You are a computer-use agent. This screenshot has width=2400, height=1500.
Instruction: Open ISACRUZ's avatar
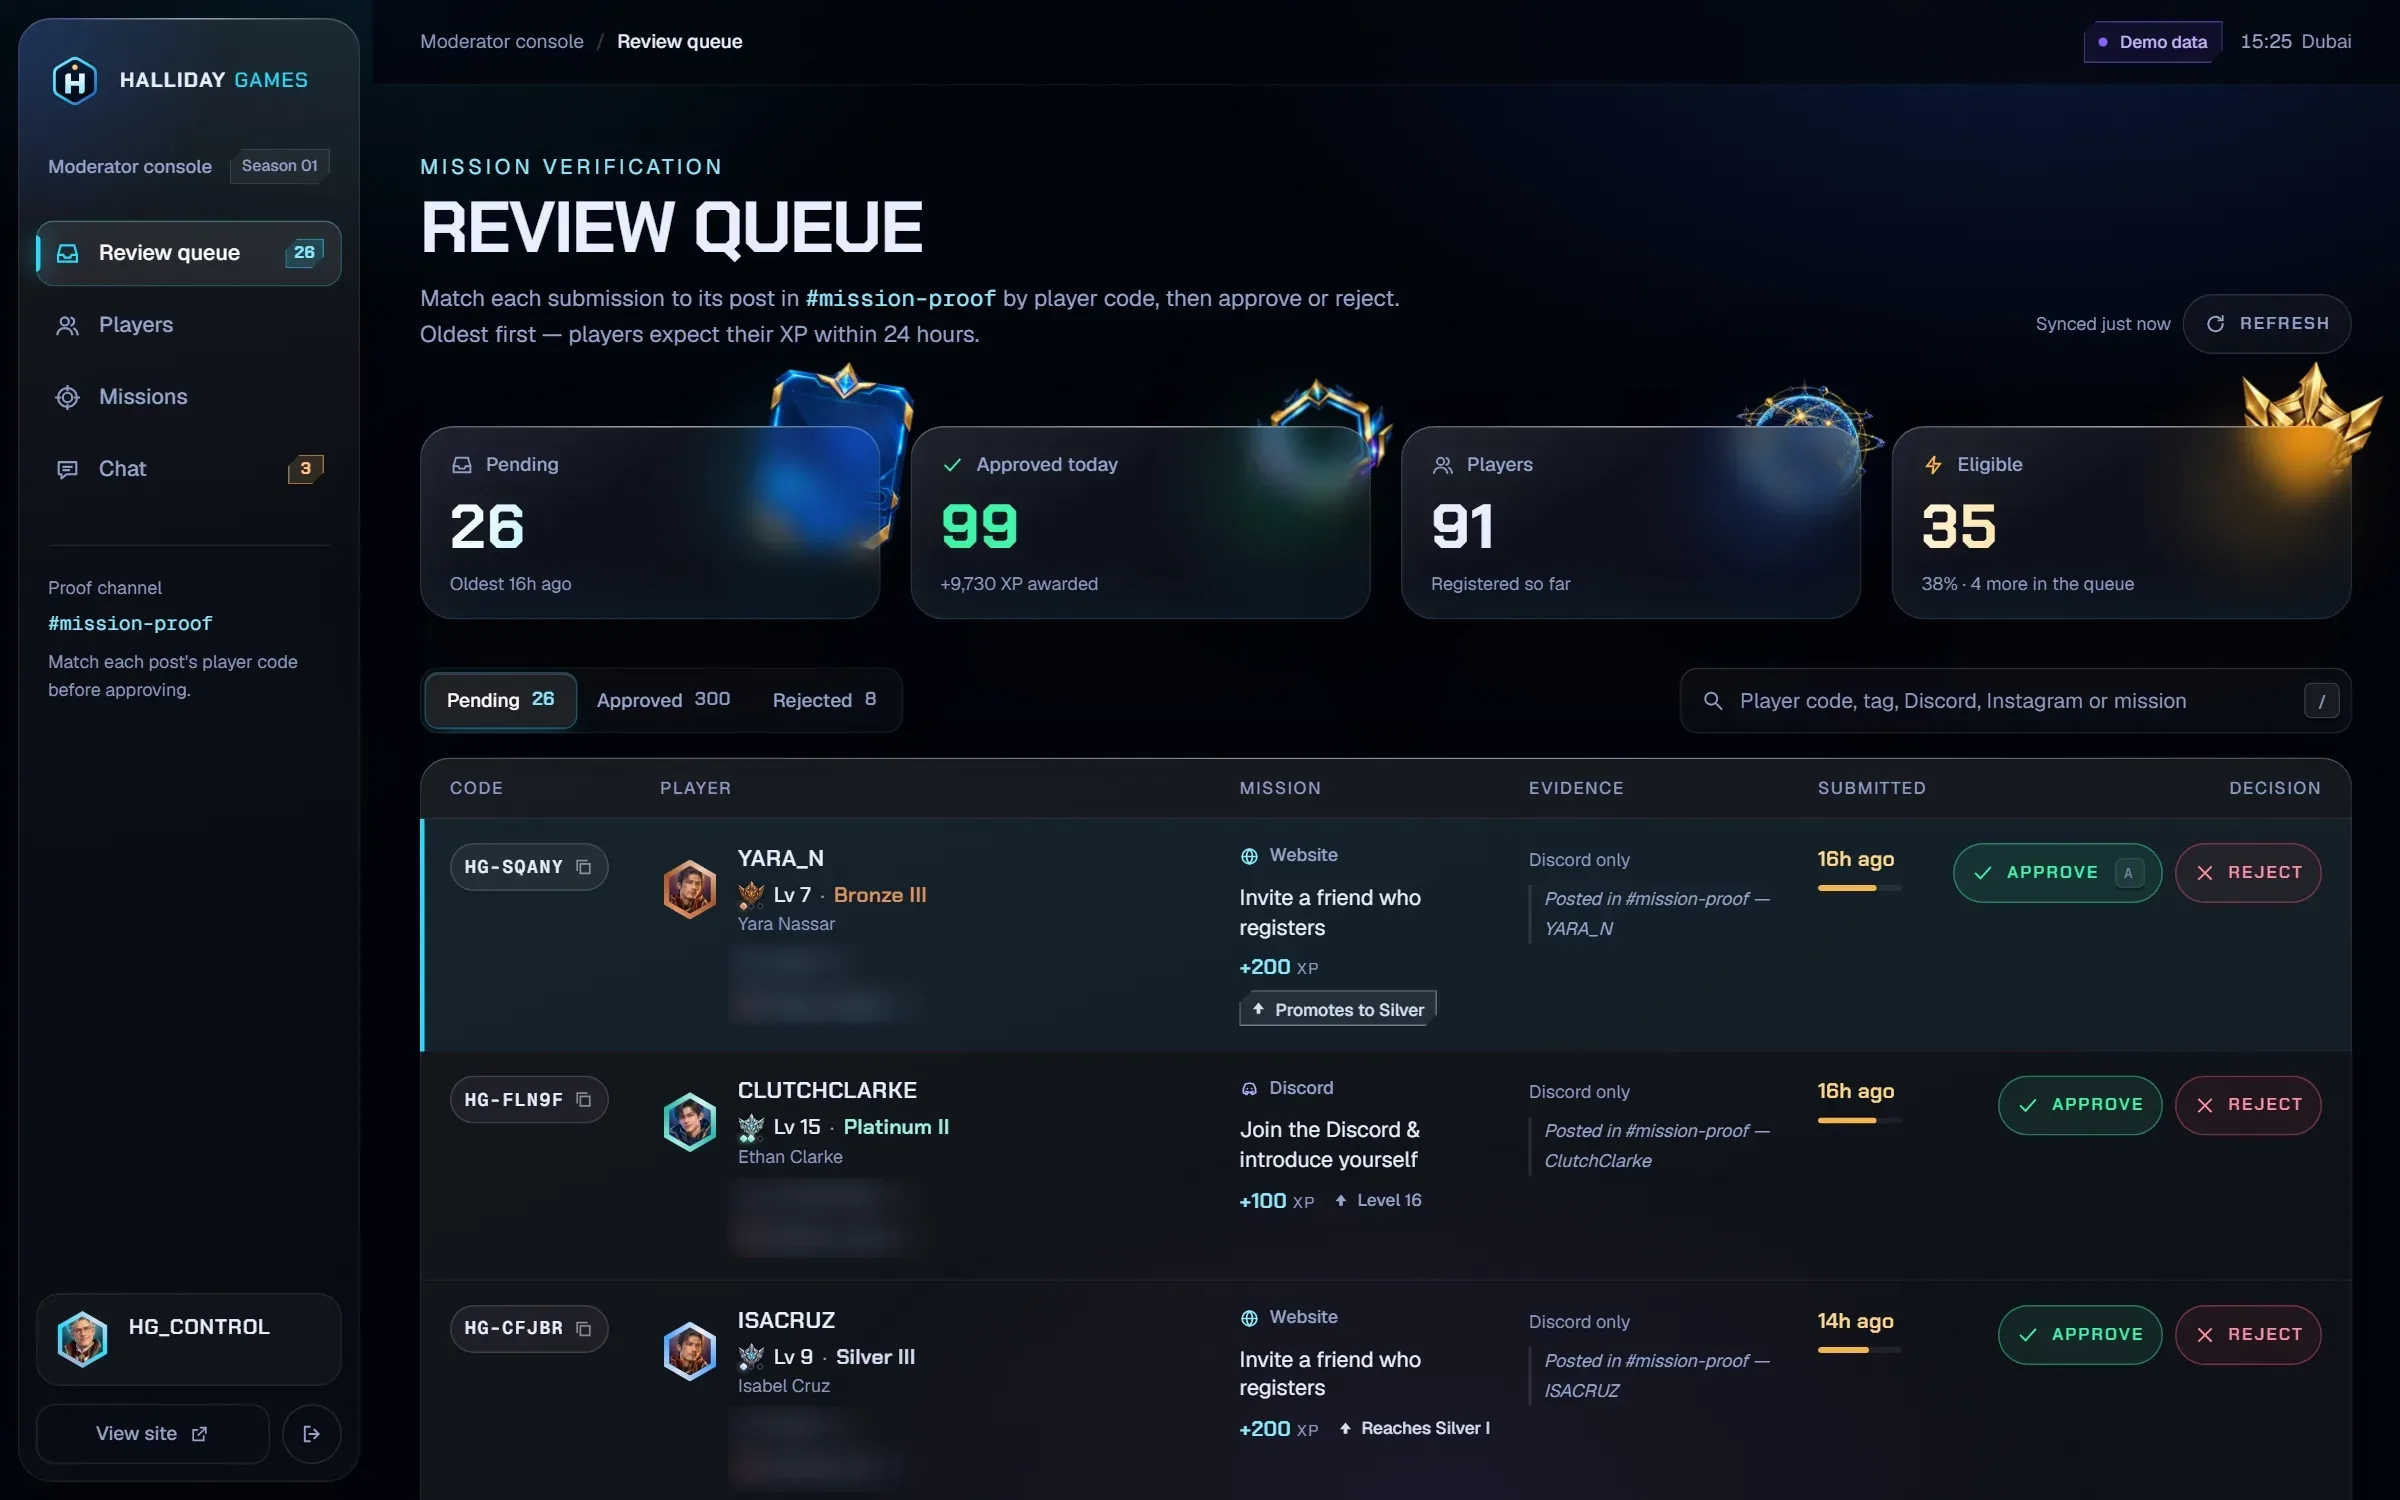tap(690, 1351)
